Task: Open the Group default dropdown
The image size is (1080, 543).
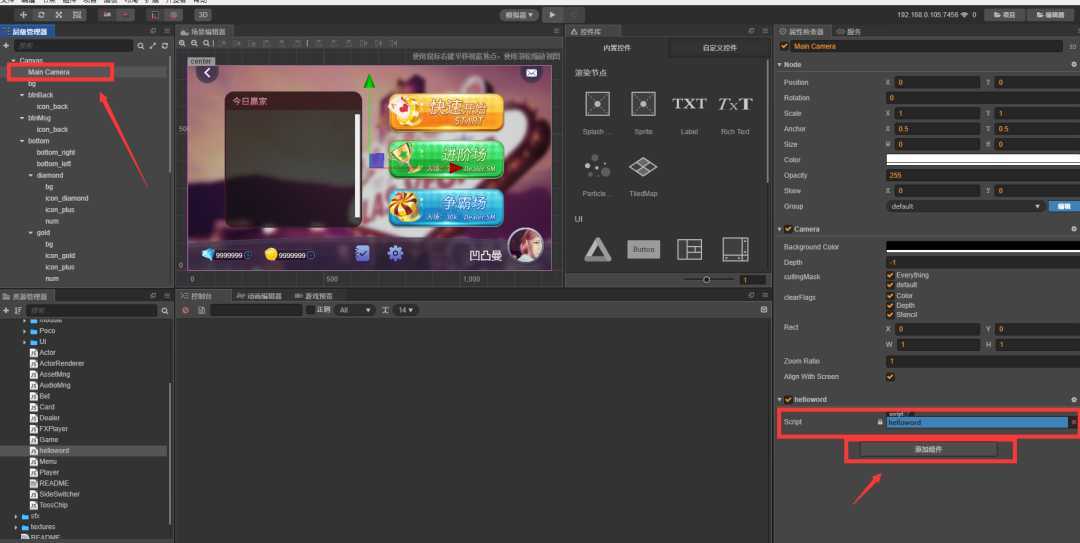Action: tap(965, 206)
